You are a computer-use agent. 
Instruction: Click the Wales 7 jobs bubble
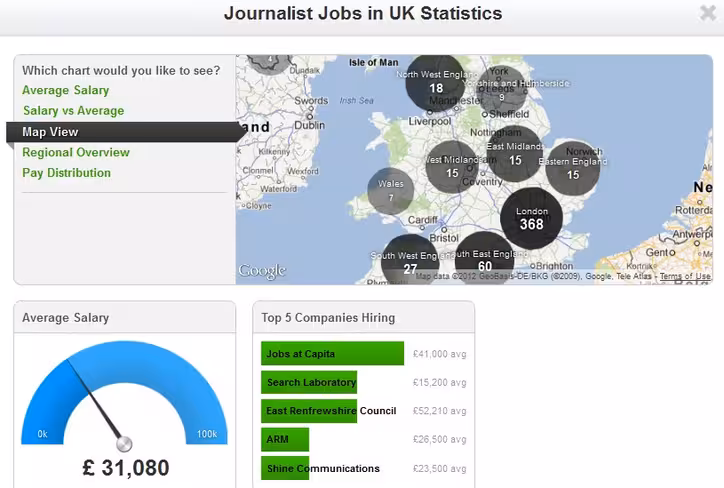(x=391, y=191)
